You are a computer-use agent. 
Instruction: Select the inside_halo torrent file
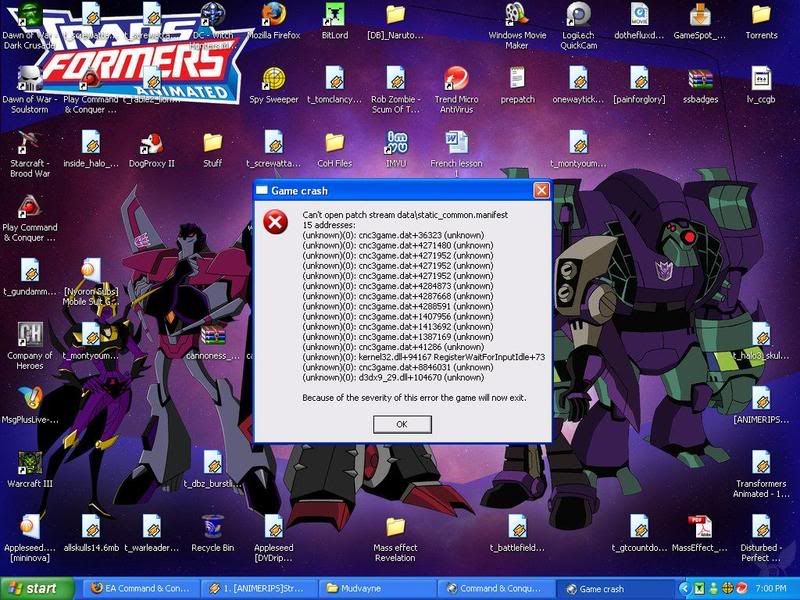pos(91,143)
